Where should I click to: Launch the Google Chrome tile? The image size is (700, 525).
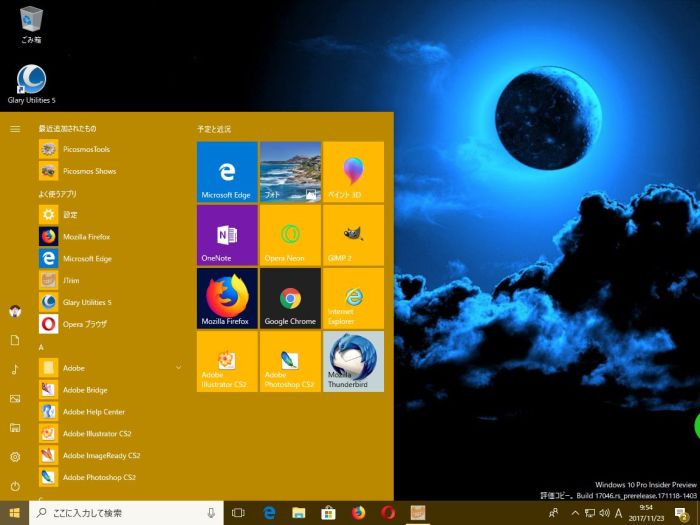click(290, 298)
